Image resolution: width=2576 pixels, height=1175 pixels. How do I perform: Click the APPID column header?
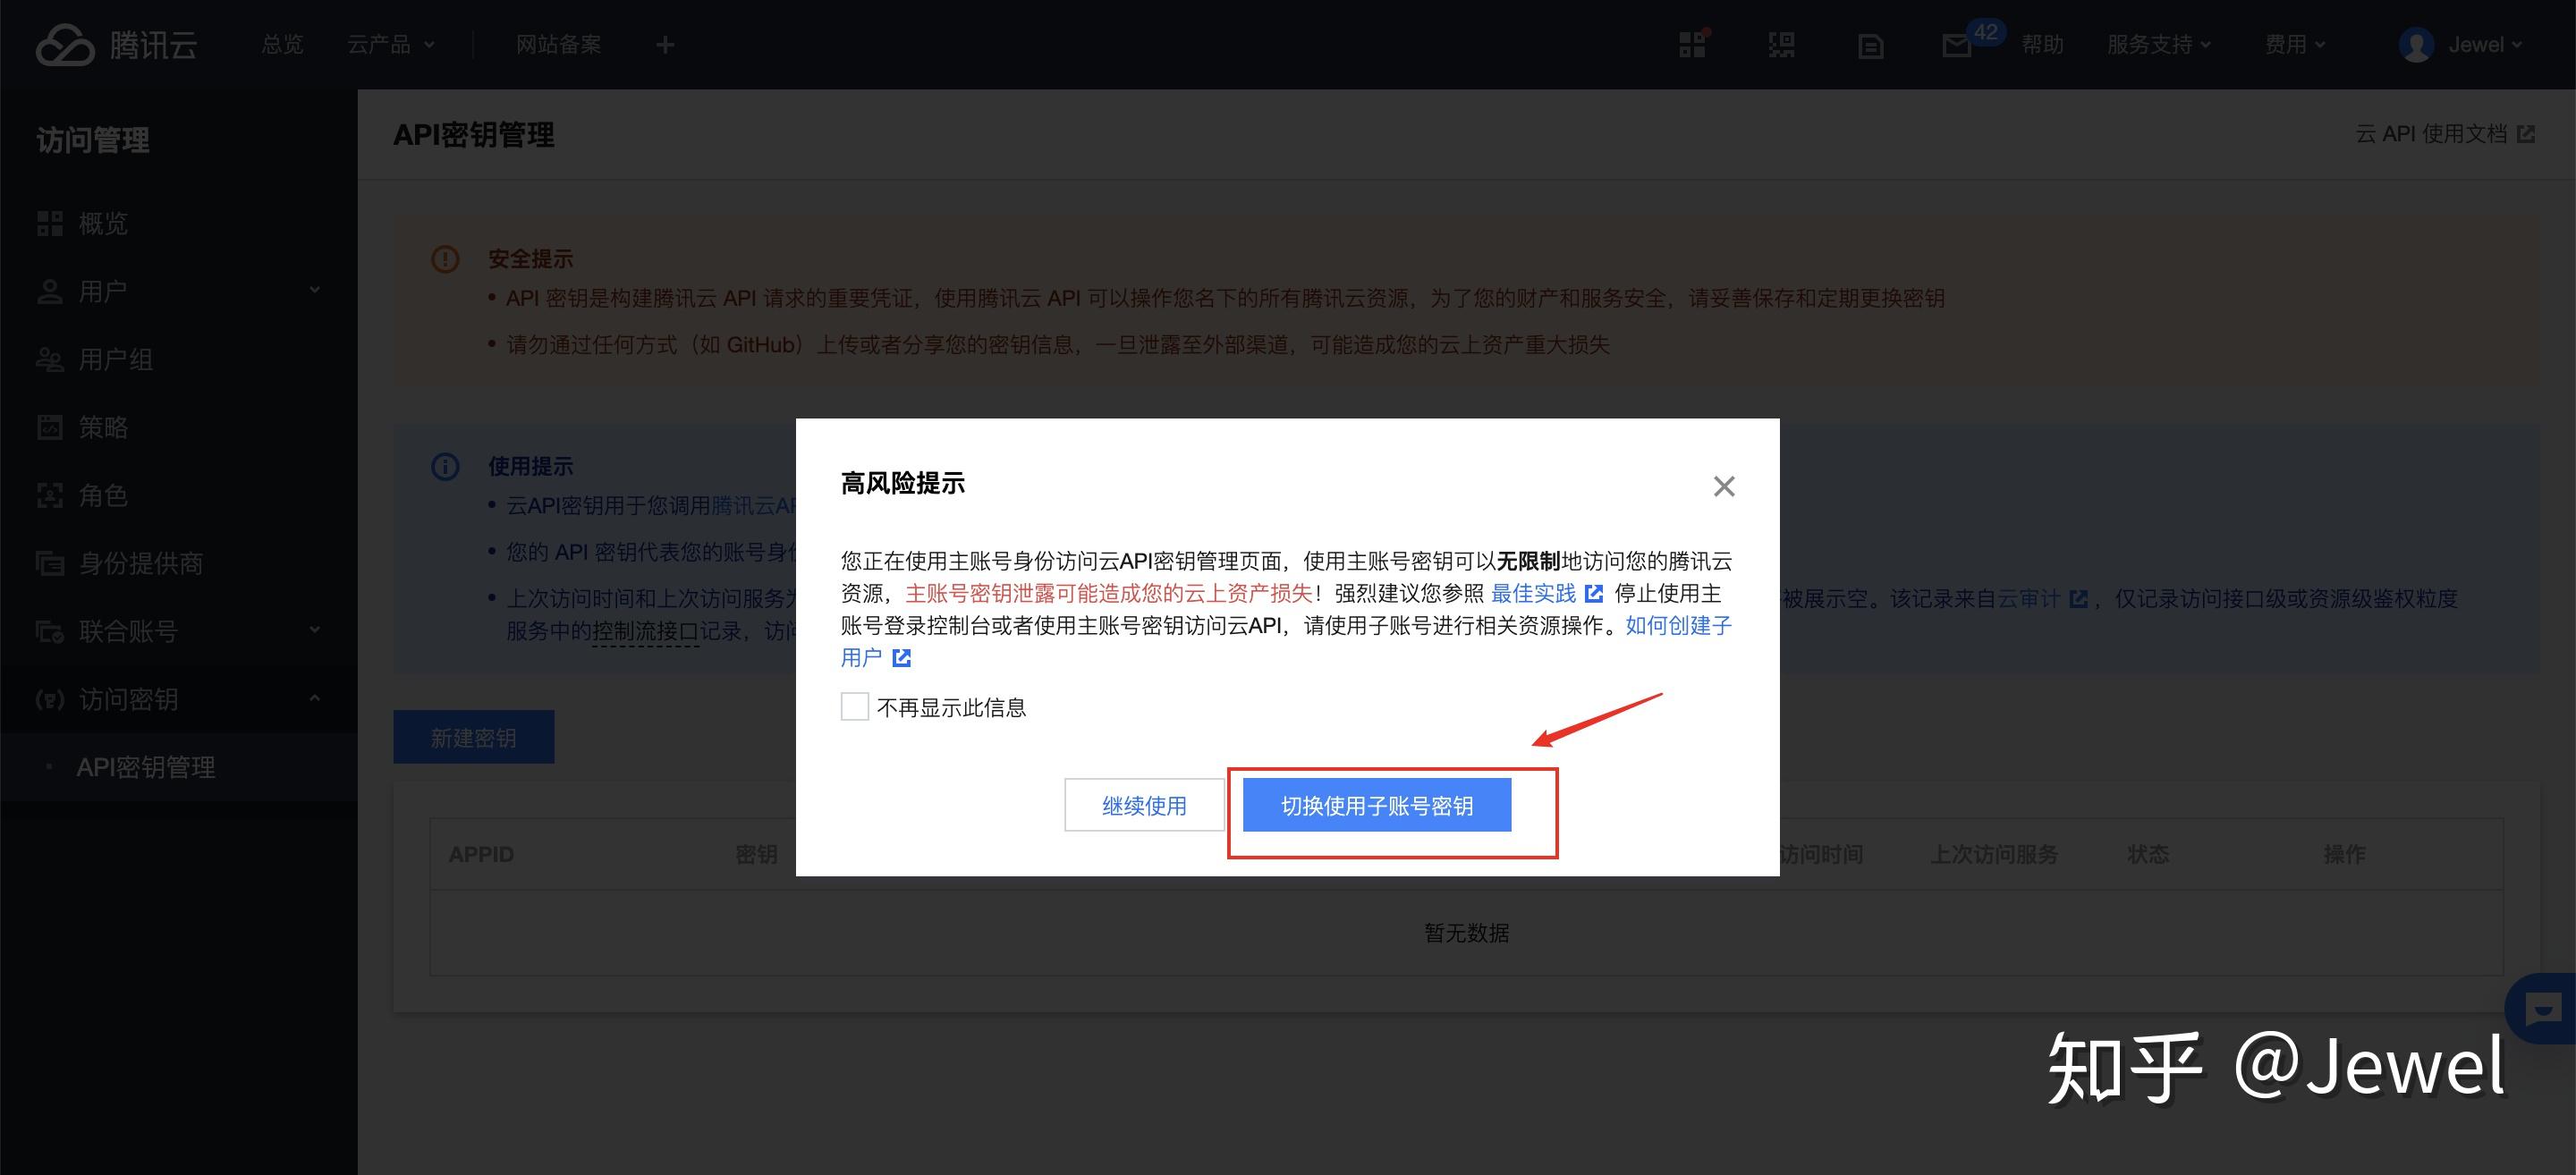coord(481,854)
